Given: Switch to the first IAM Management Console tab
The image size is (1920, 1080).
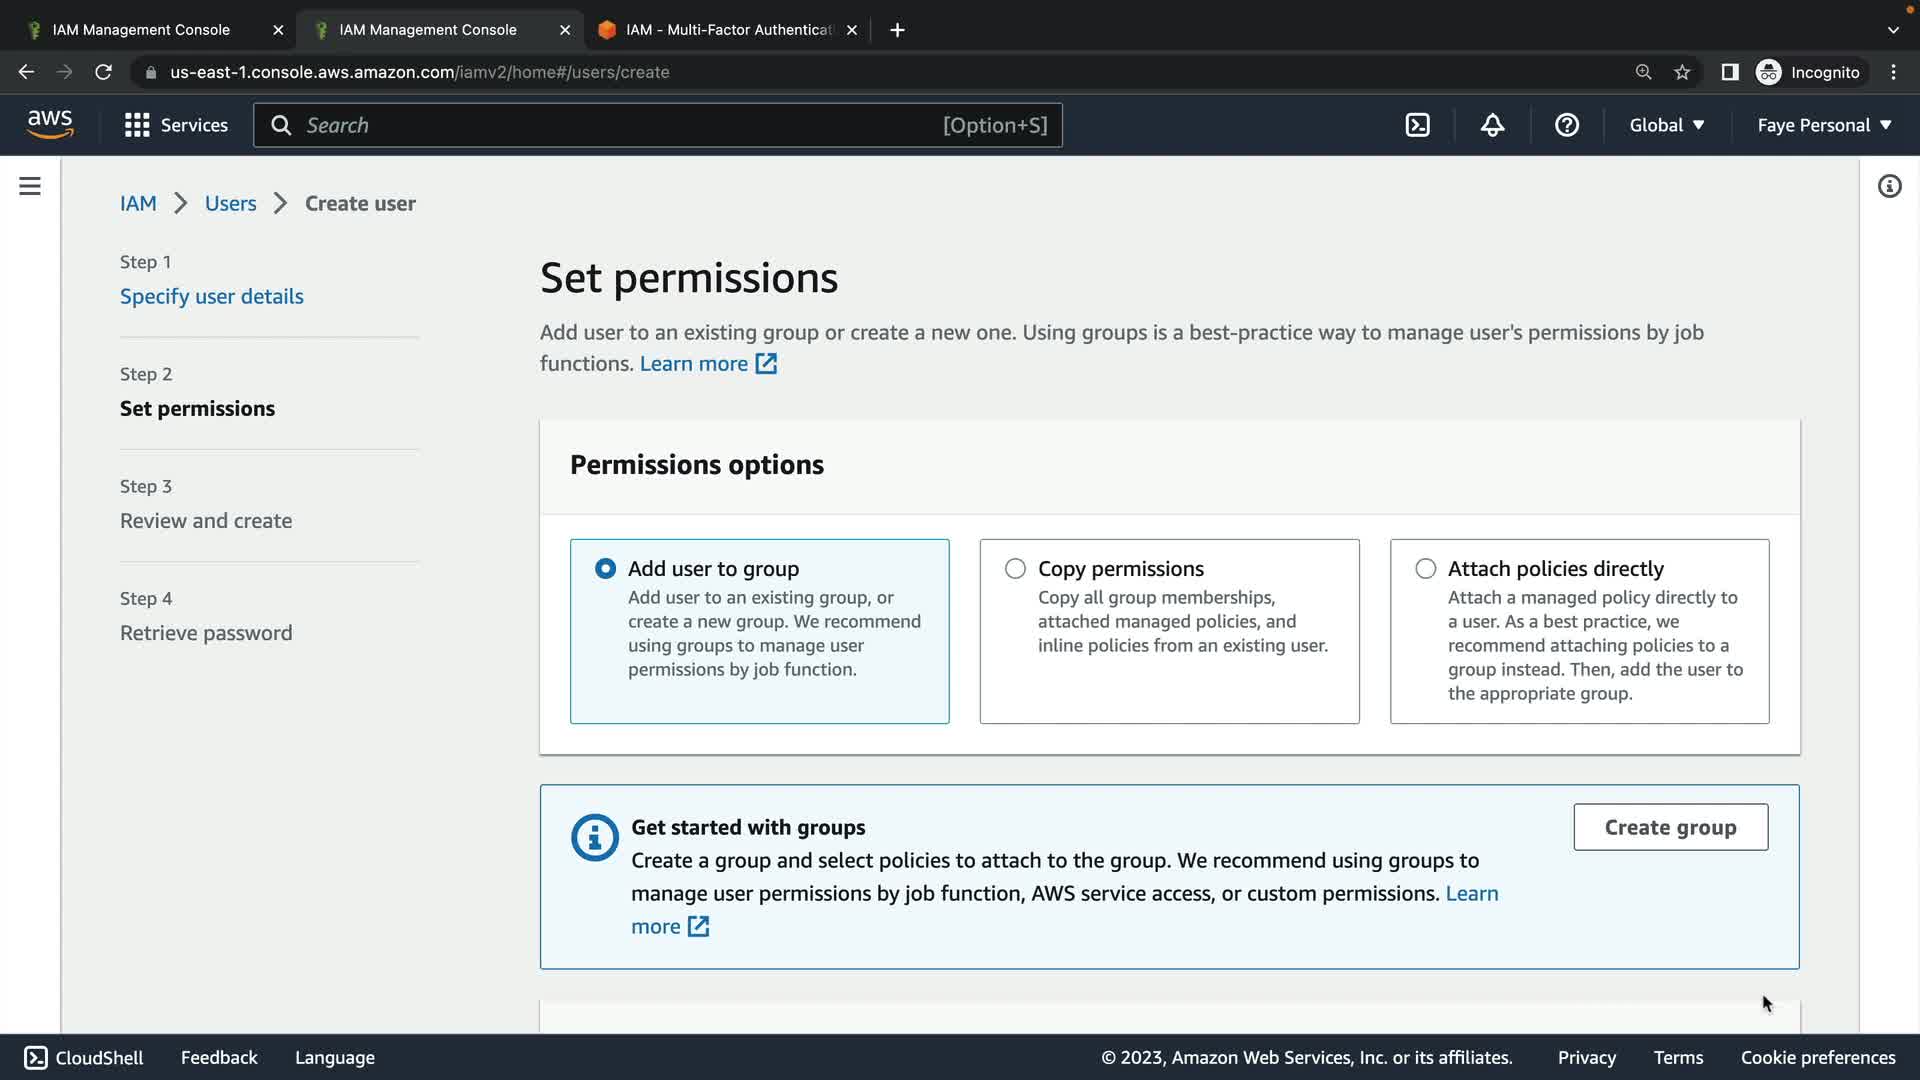Looking at the screenshot, I should click(x=141, y=30).
